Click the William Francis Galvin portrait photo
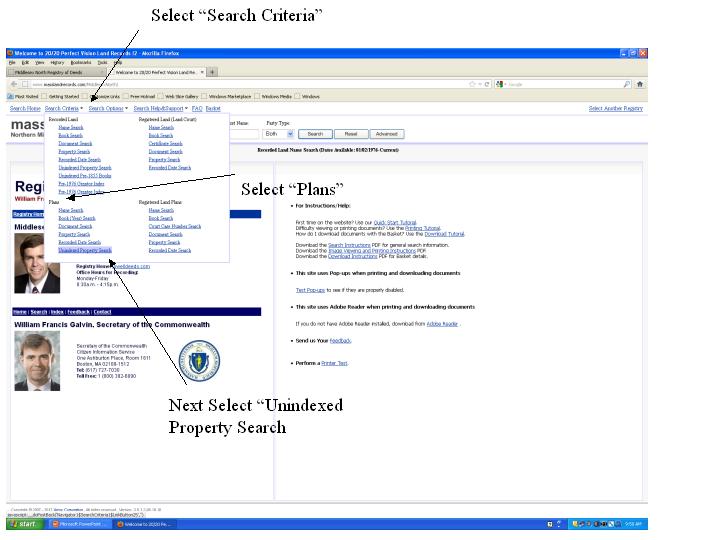 [x=37, y=361]
